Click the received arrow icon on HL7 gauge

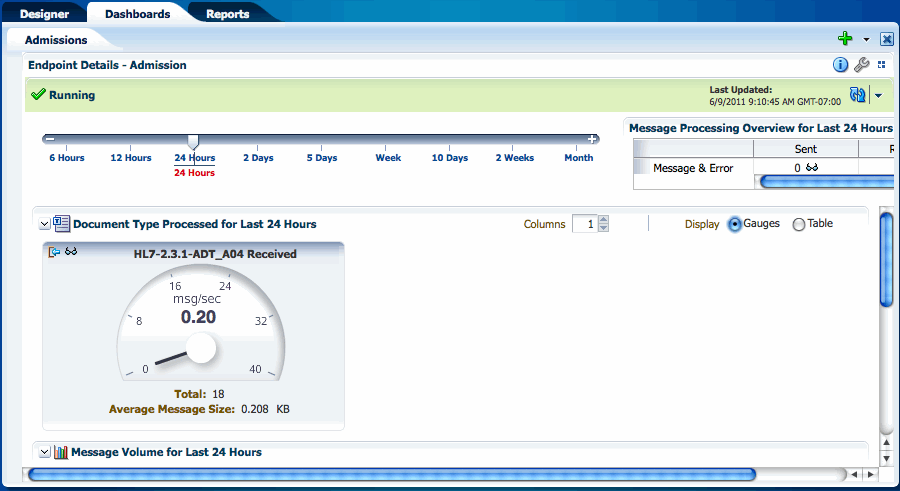coord(54,252)
